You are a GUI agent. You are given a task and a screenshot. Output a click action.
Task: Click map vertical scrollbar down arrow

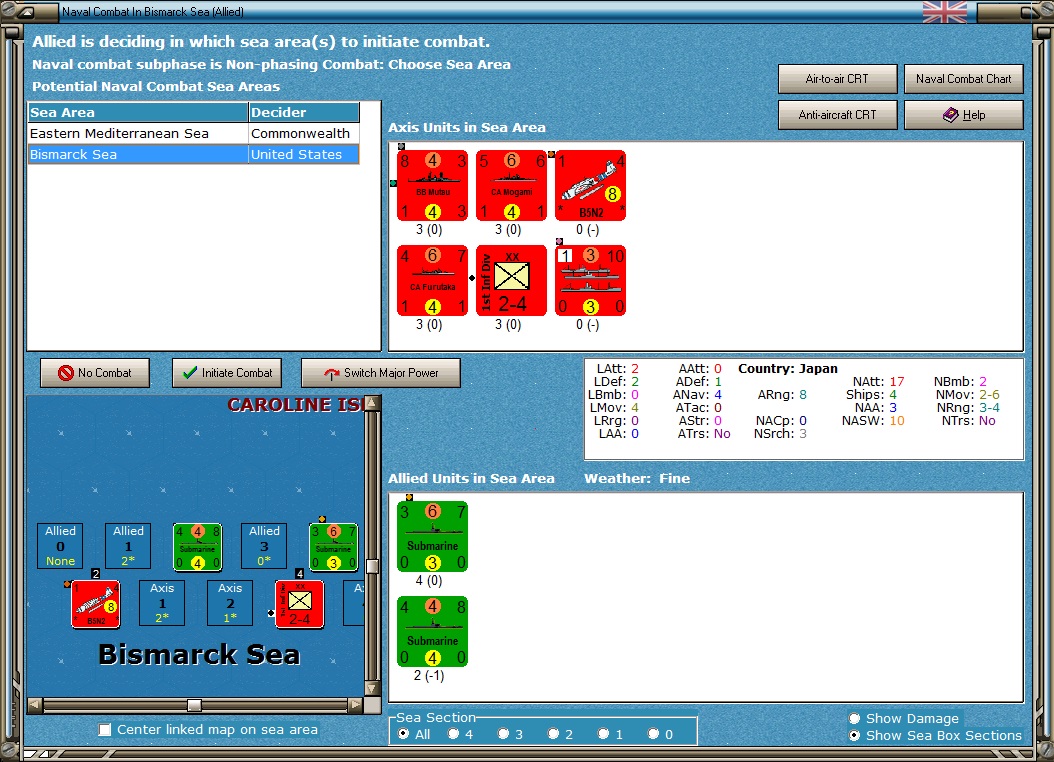pyautogui.click(x=372, y=689)
